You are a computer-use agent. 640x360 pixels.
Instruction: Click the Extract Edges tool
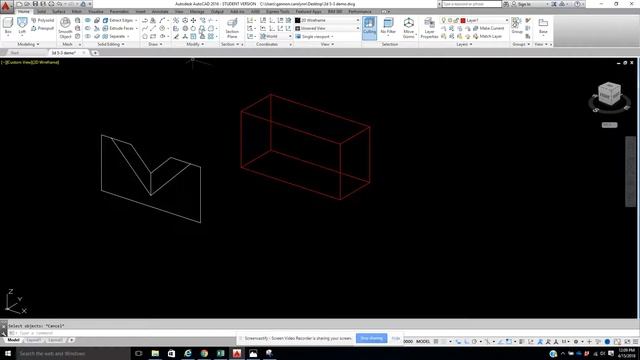click(119, 20)
